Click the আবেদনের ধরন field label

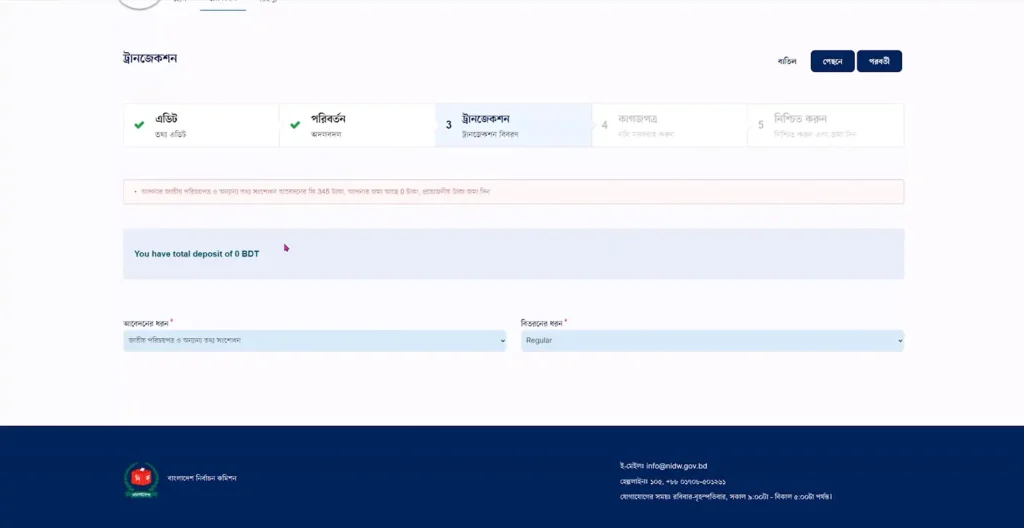[x=146, y=323]
